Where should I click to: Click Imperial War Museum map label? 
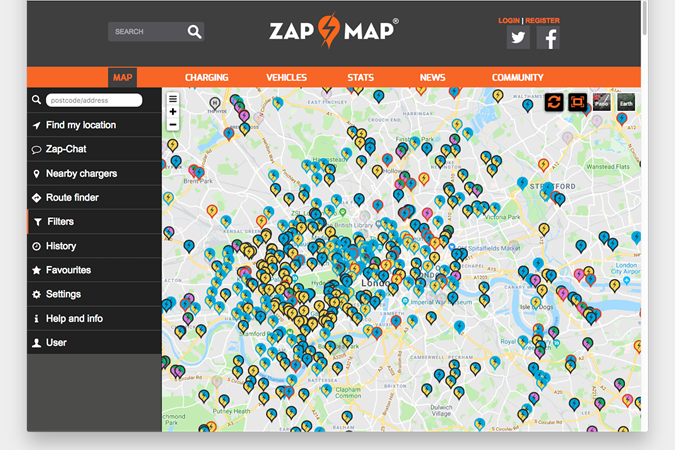point(441,302)
